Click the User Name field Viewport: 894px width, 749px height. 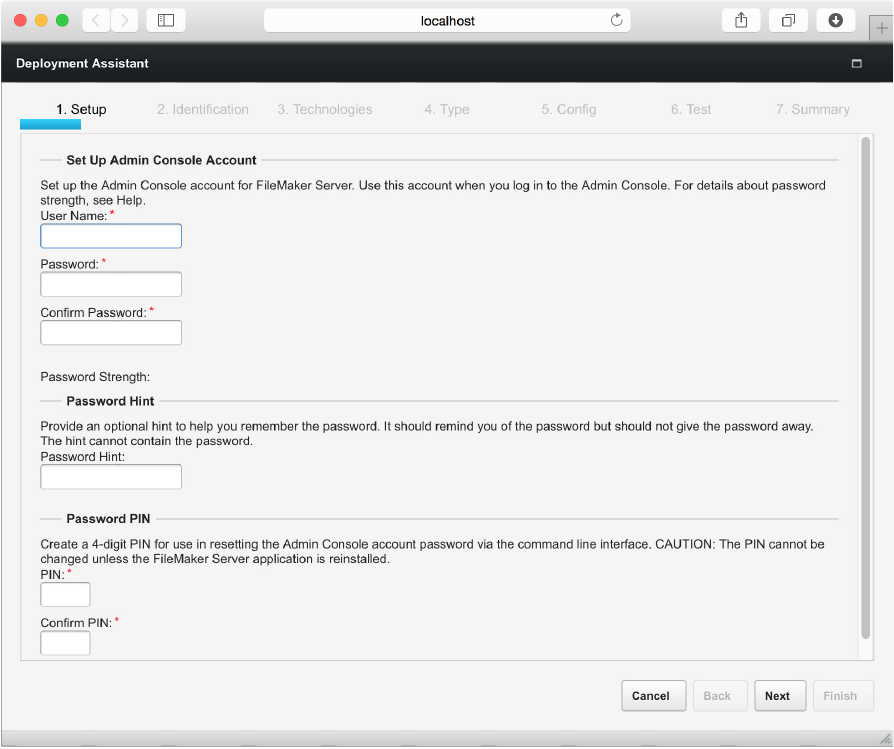click(x=111, y=236)
